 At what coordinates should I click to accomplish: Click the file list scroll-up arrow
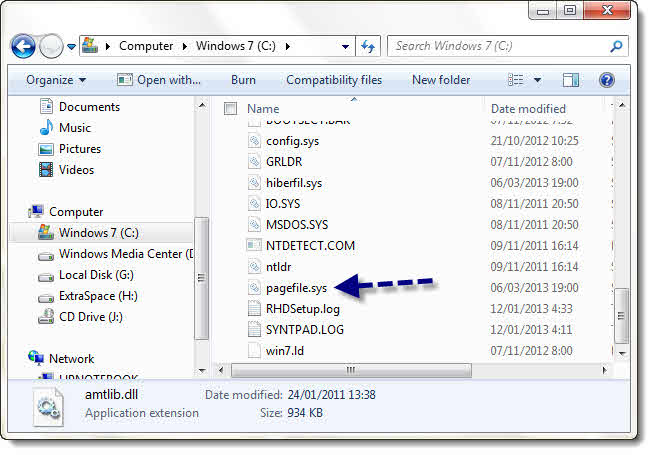coord(622,105)
